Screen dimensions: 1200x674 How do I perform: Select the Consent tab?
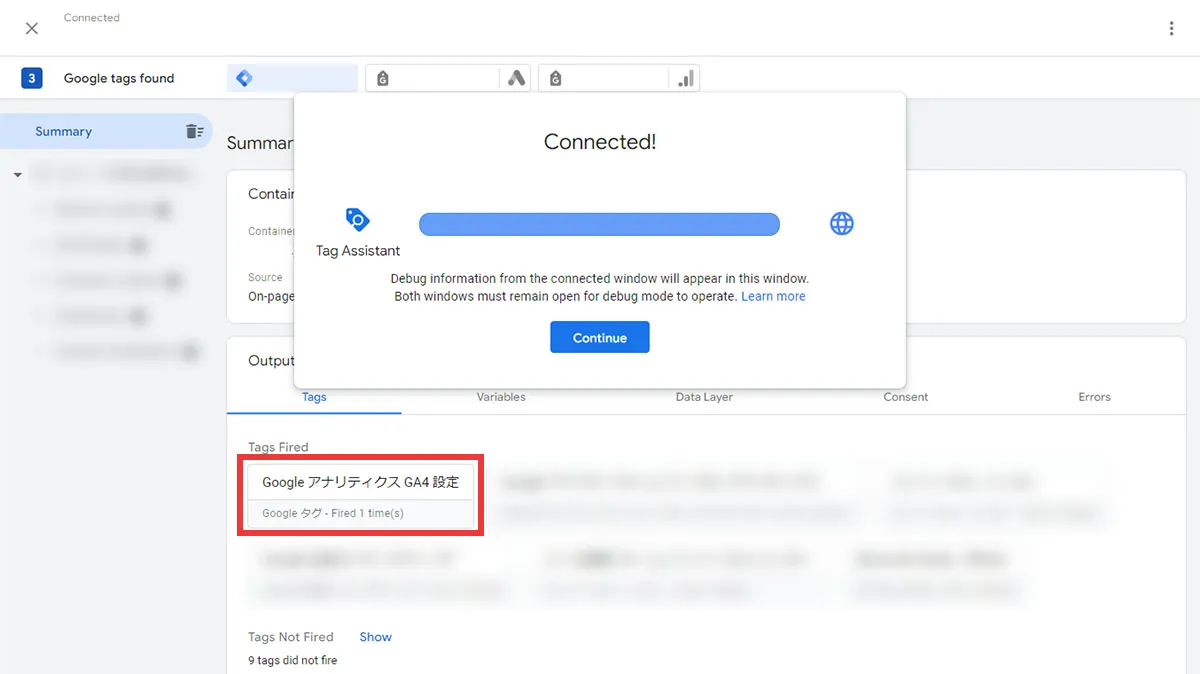[905, 397]
